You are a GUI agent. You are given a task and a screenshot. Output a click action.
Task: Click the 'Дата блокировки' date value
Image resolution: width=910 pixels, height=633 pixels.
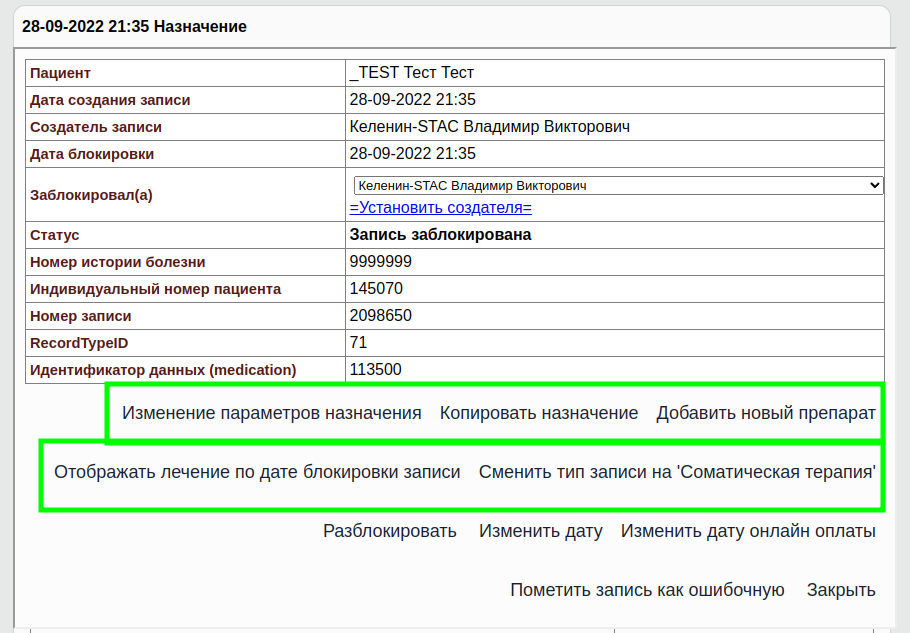[x=413, y=154]
